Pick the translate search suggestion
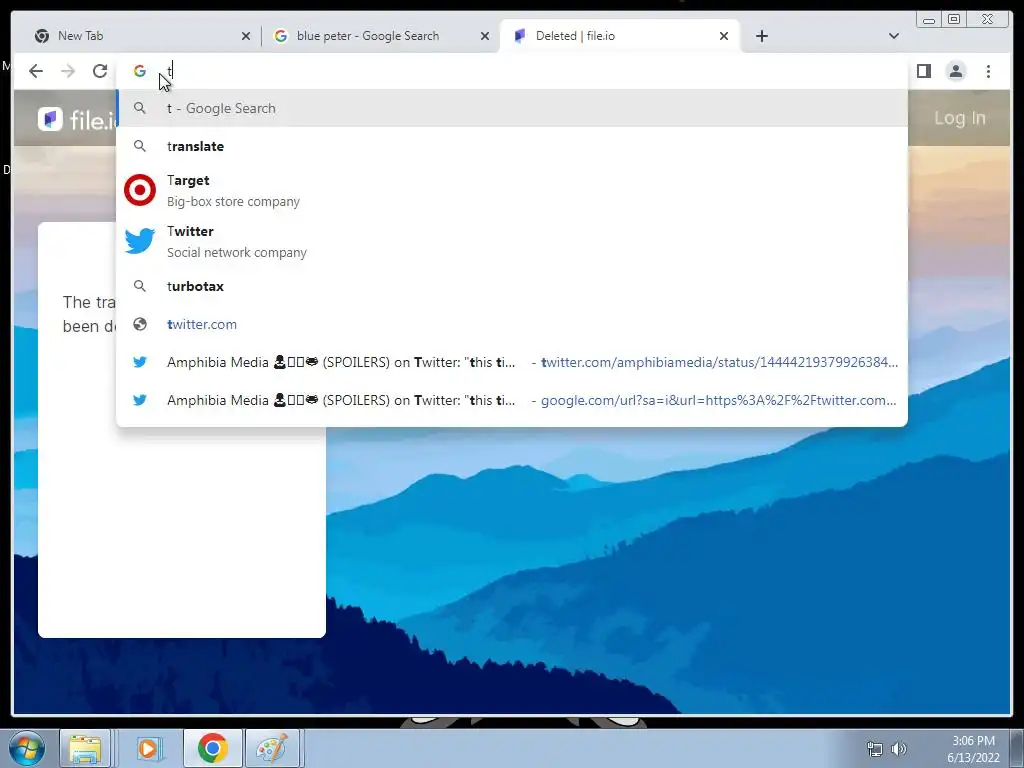This screenshot has width=1024, height=768. tap(512, 146)
